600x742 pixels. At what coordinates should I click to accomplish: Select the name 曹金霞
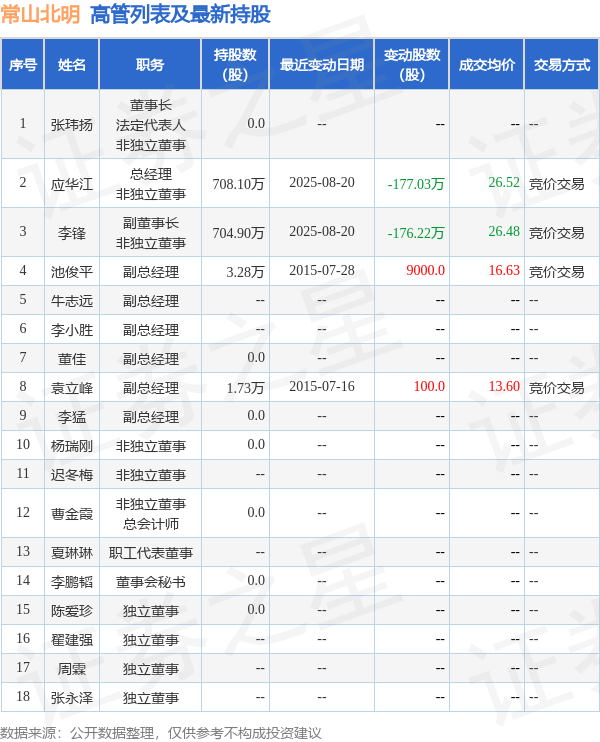pyautogui.click(x=71, y=514)
